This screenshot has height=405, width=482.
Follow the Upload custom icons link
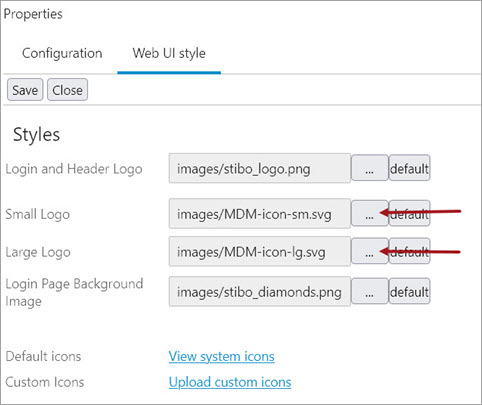(230, 382)
